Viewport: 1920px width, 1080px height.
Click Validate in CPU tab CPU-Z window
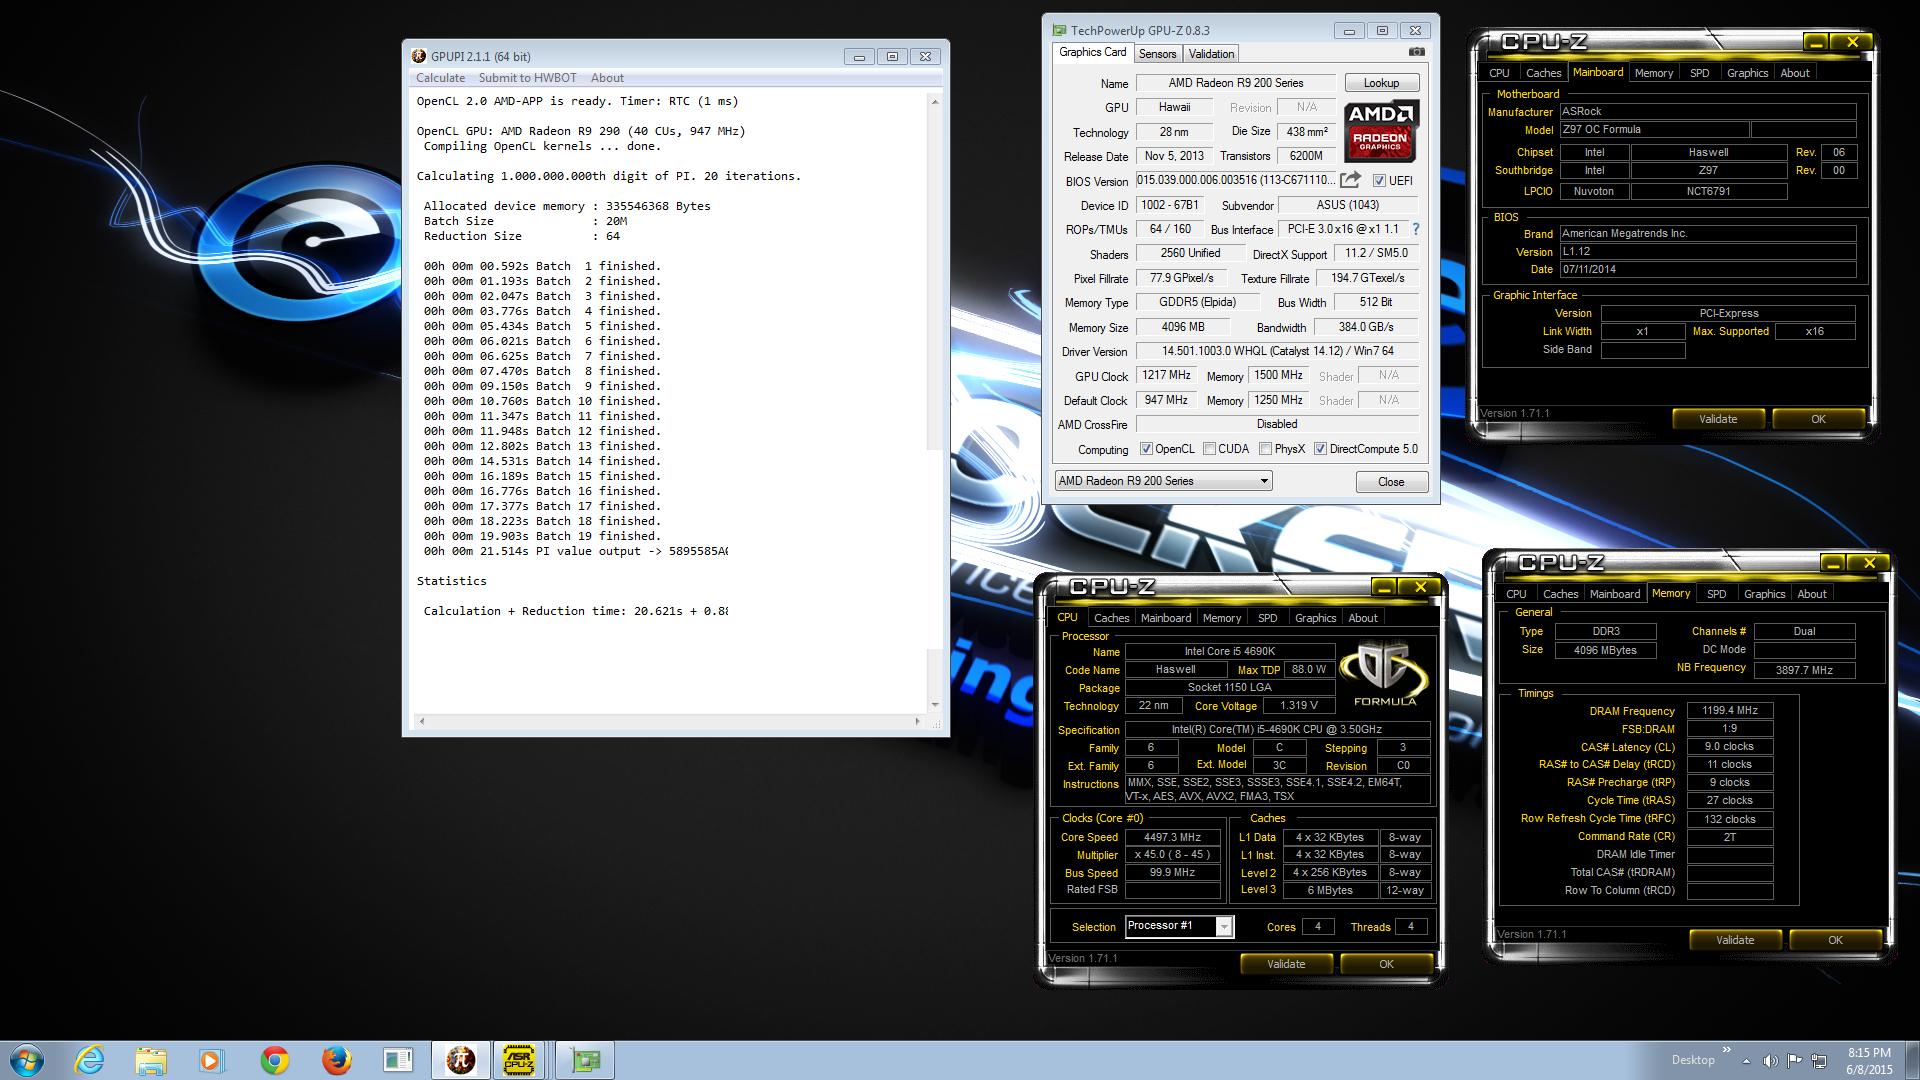[x=1286, y=964]
